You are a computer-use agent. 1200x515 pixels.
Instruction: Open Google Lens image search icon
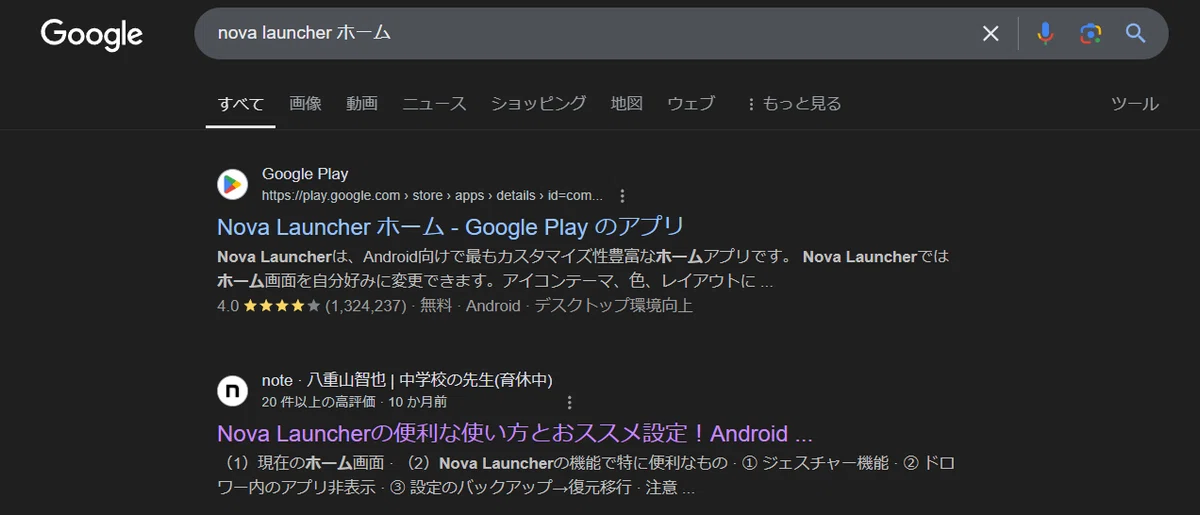[1090, 34]
